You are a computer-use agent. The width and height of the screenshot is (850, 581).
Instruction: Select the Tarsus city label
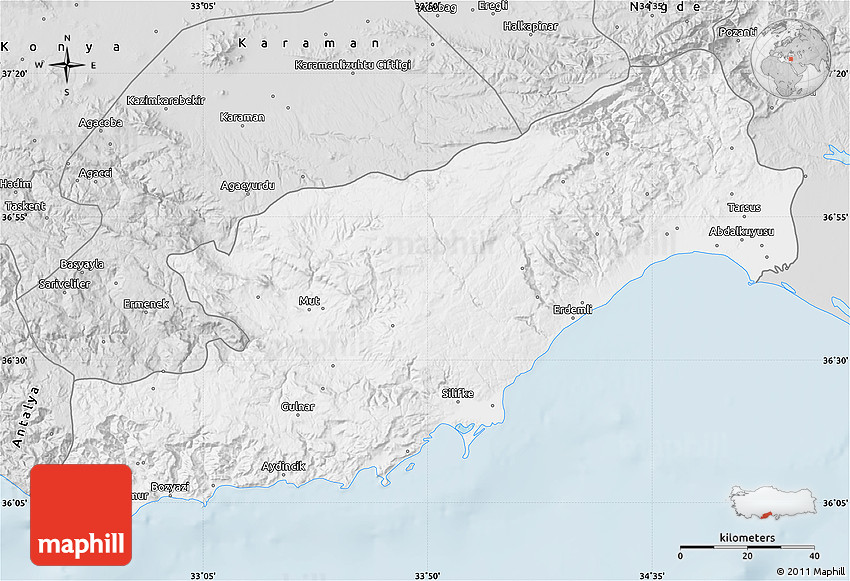(744, 207)
